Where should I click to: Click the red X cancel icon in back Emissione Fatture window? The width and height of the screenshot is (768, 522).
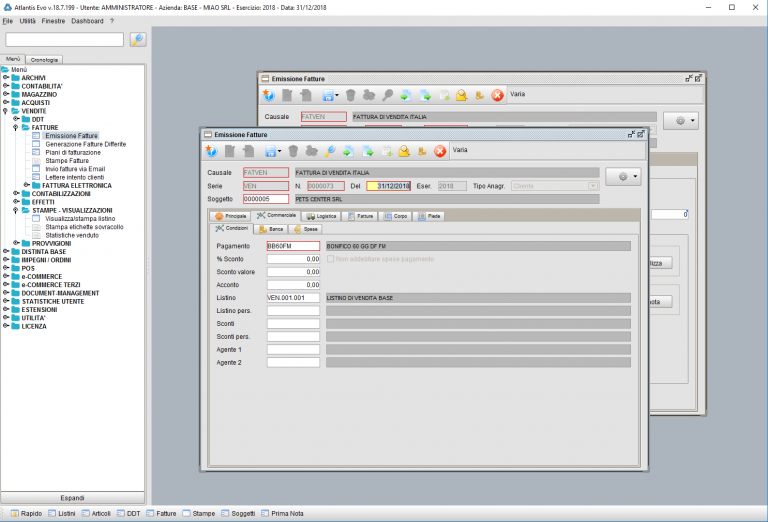click(498, 95)
